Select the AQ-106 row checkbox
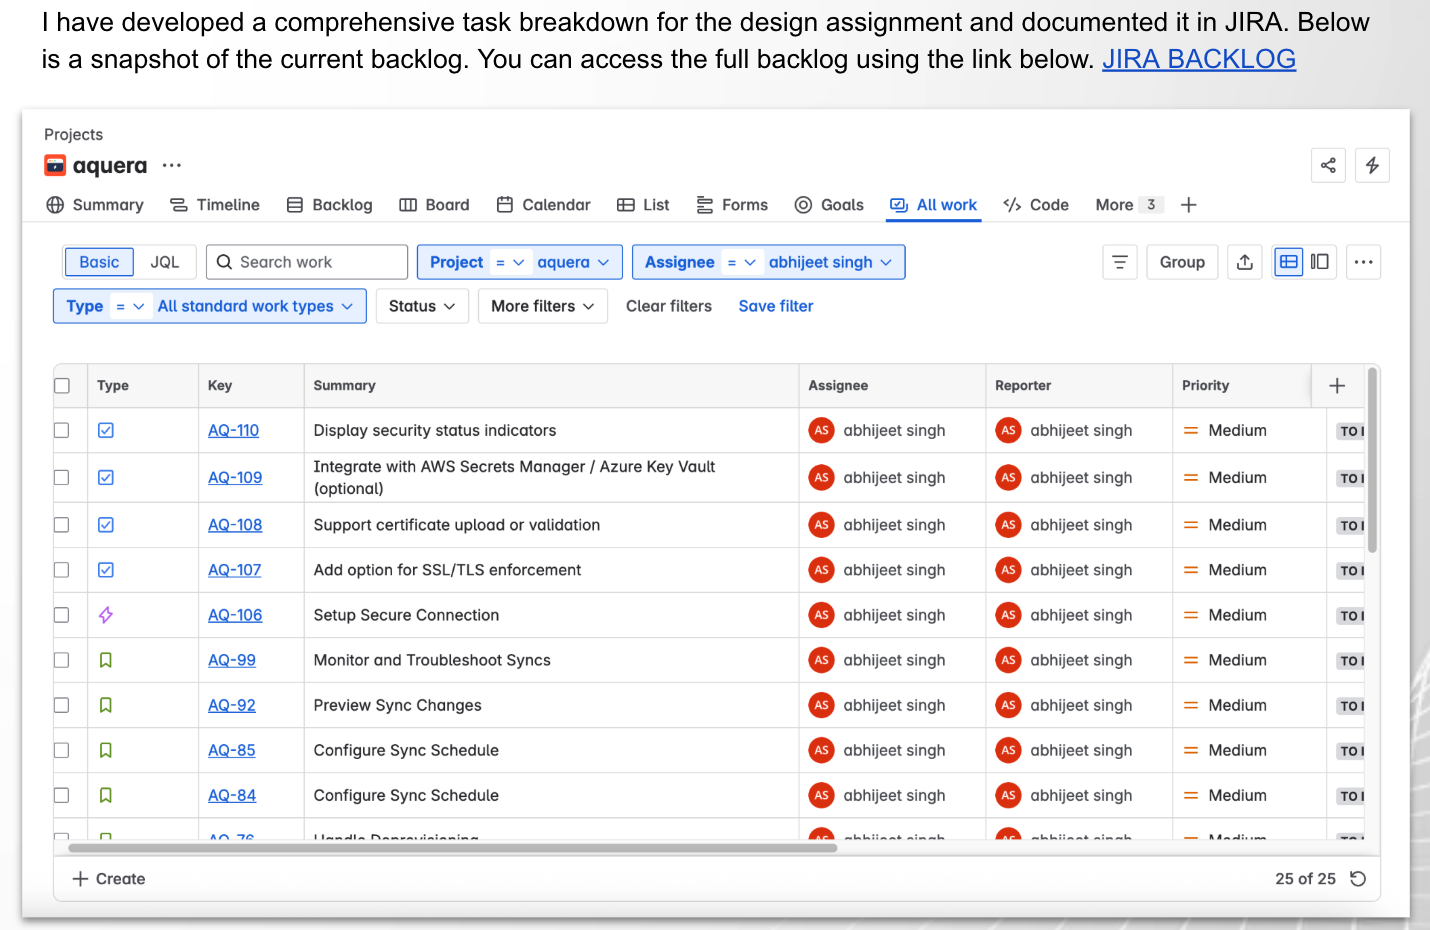 (x=62, y=615)
